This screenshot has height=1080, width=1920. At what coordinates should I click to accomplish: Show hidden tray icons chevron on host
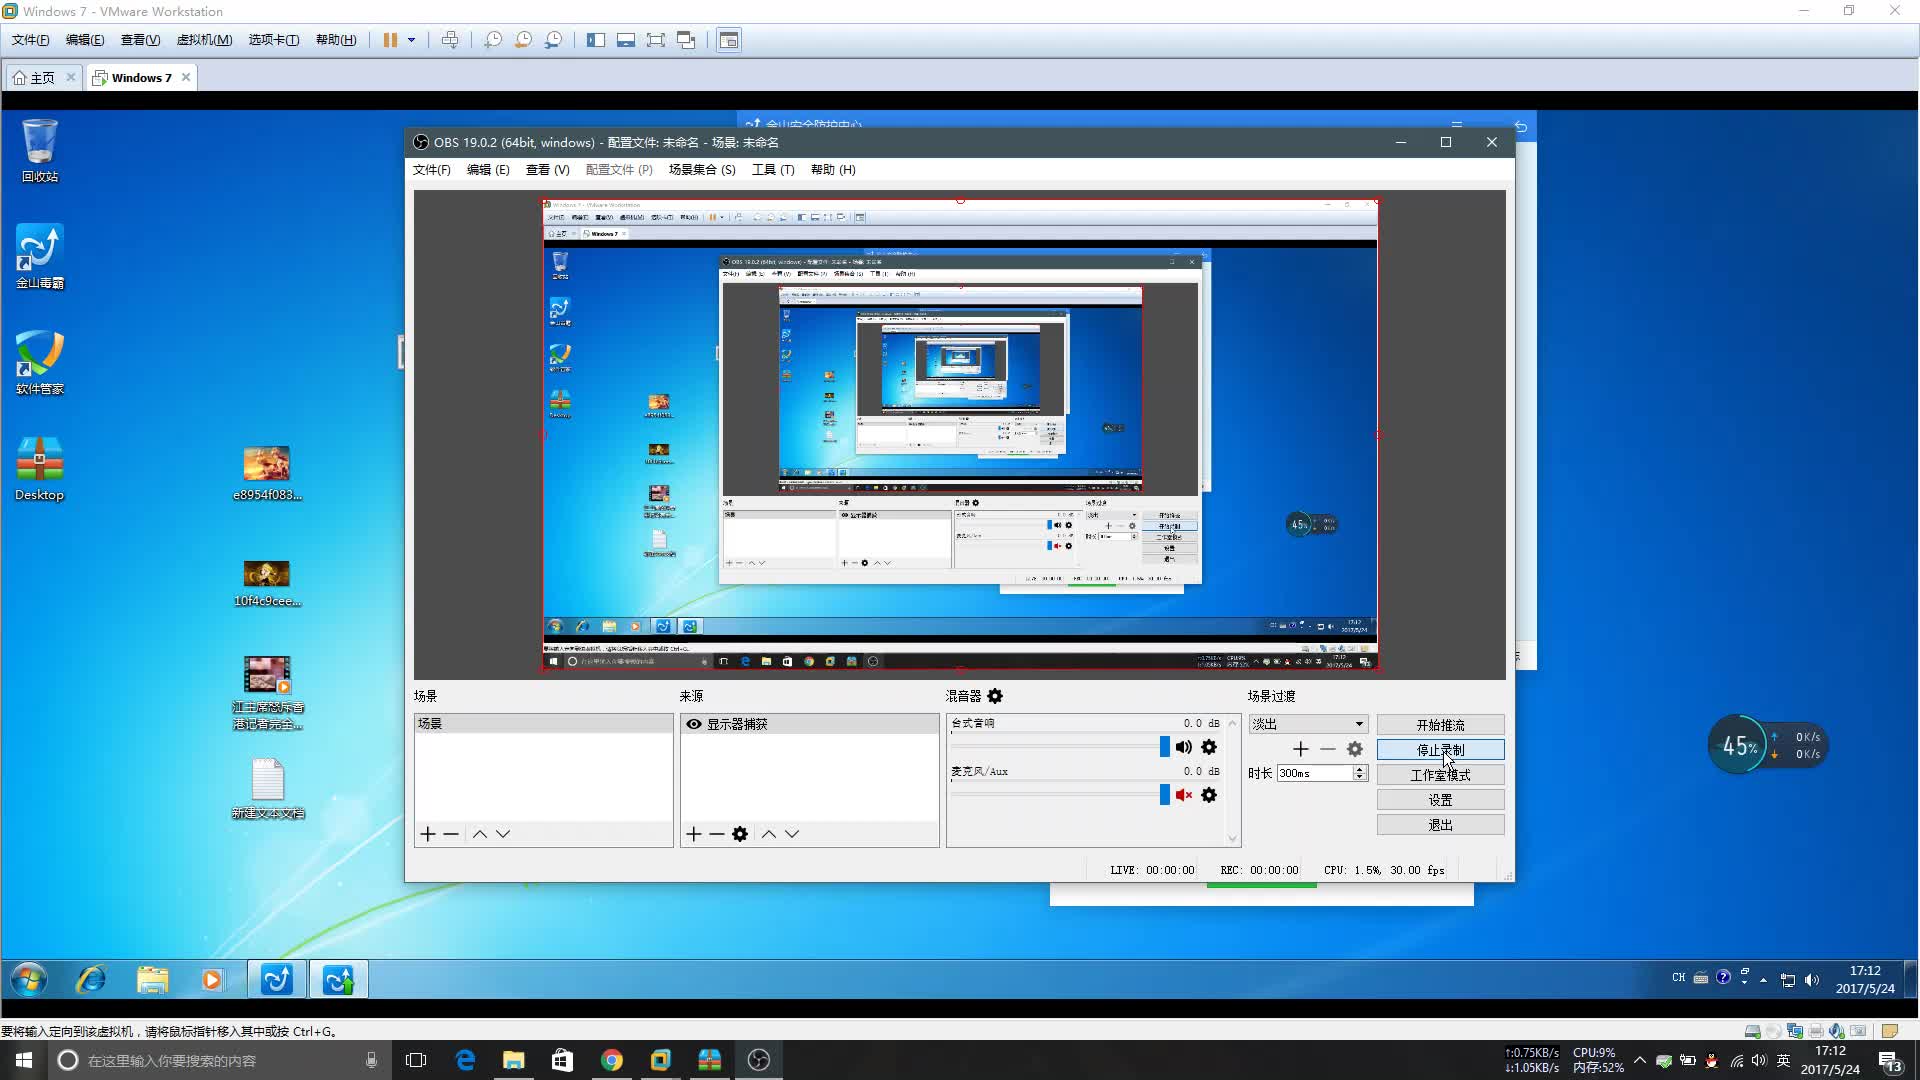(x=1640, y=1060)
